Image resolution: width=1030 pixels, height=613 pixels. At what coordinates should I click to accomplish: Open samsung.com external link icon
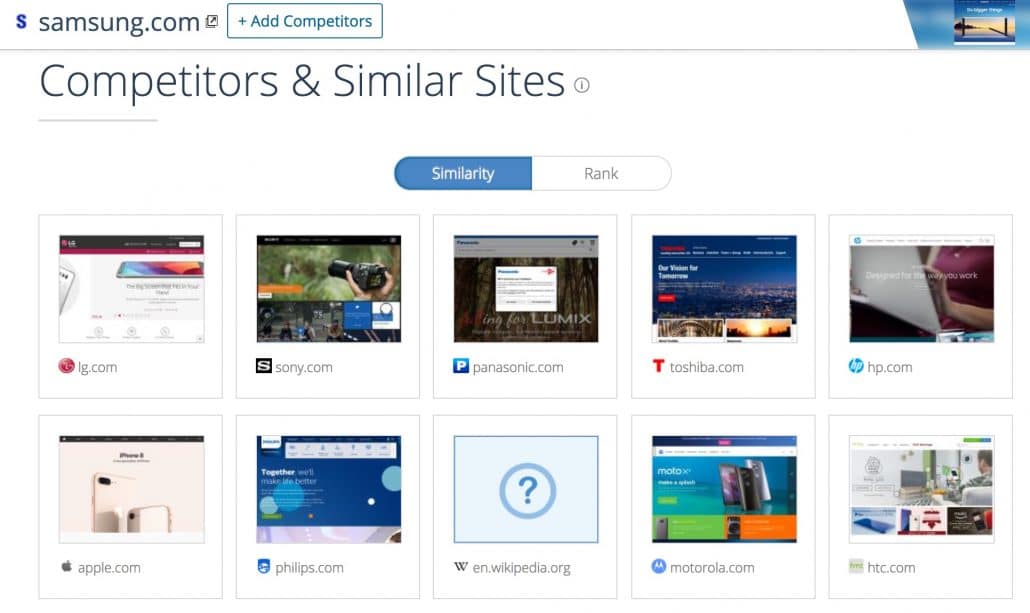click(x=212, y=21)
